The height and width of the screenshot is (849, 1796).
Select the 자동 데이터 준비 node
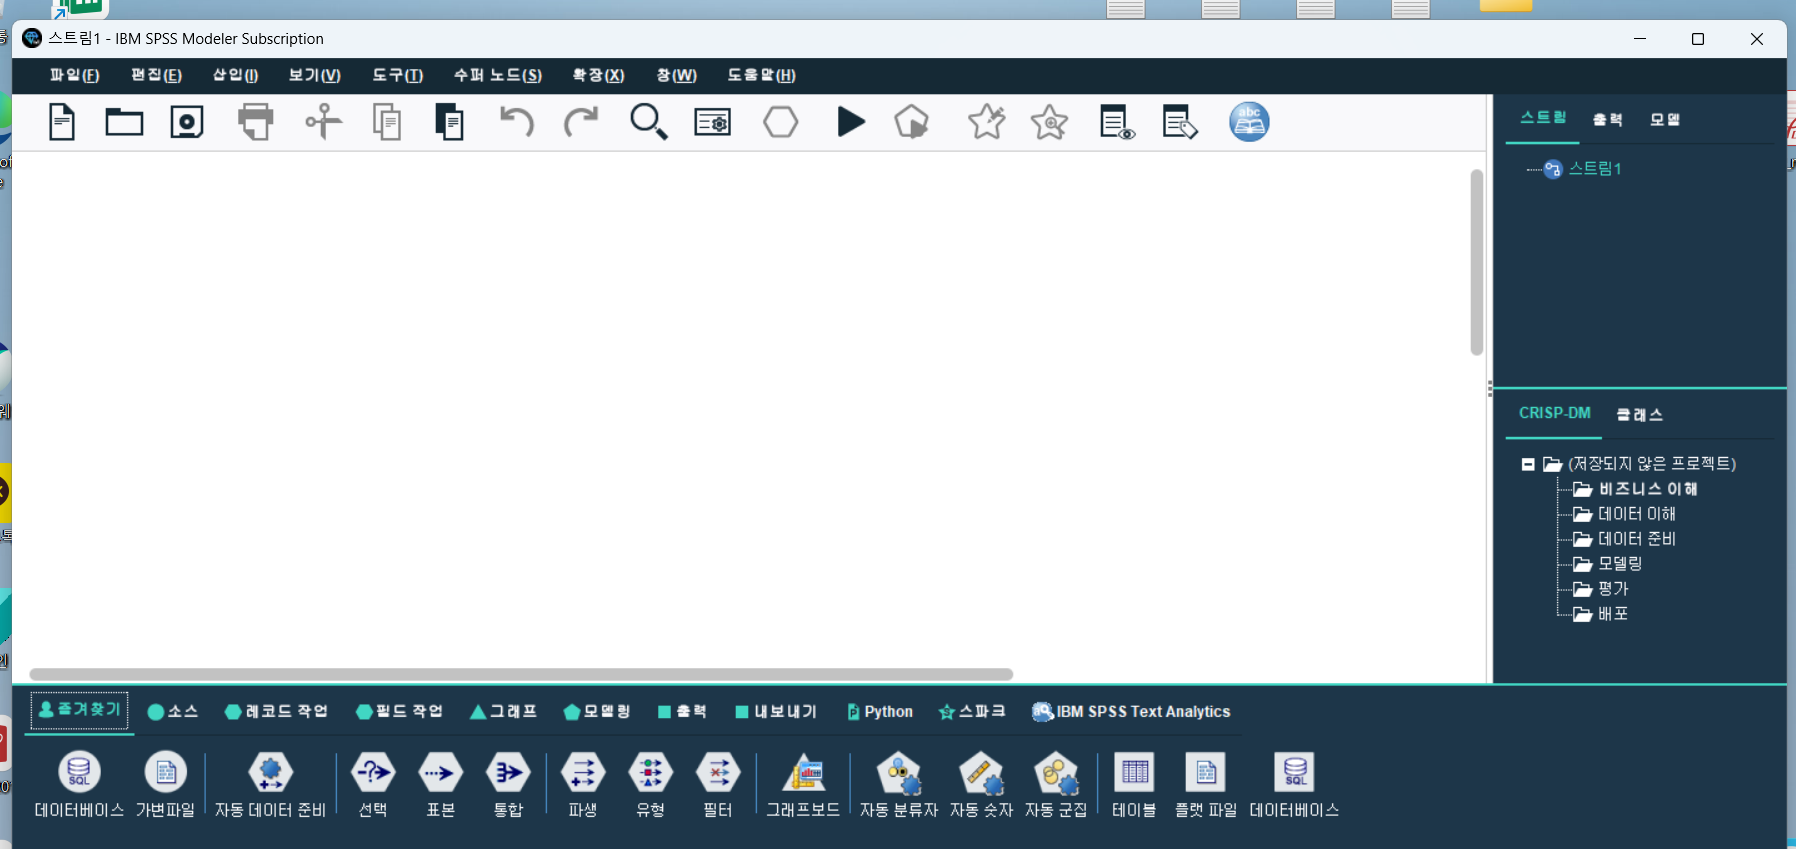(270, 785)
